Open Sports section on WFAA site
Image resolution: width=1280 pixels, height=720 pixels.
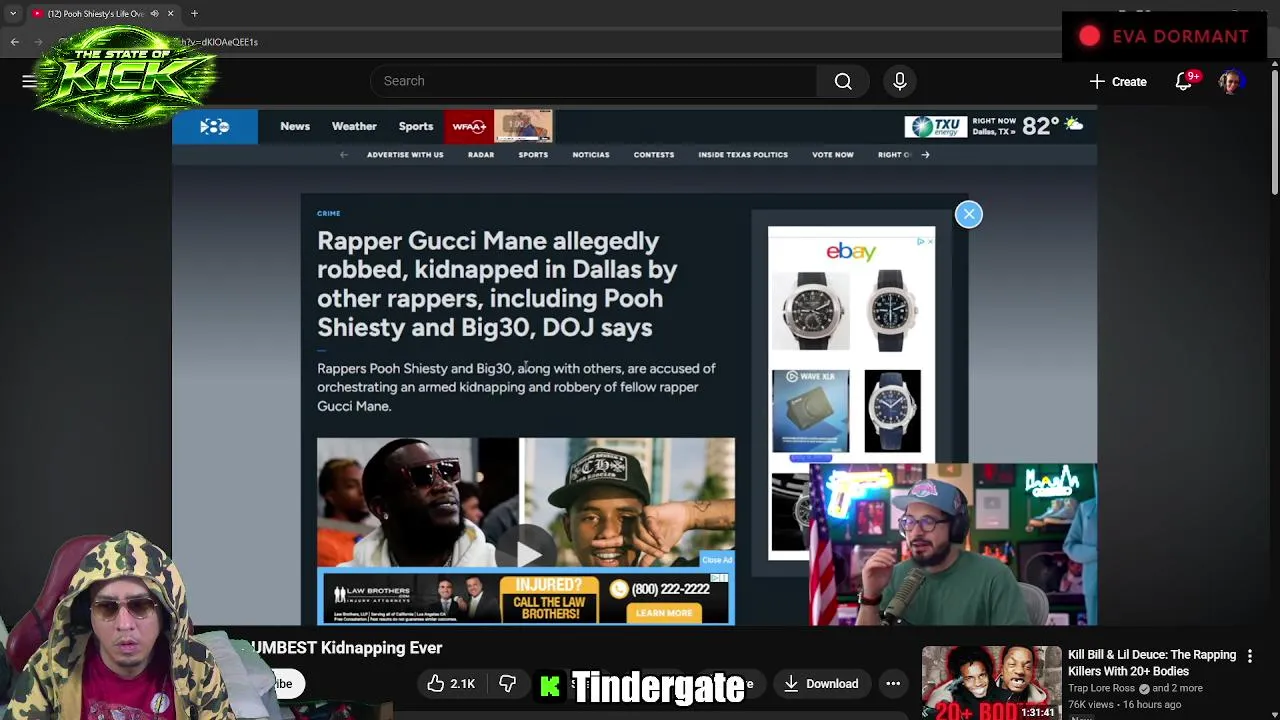tap(416, 127)
